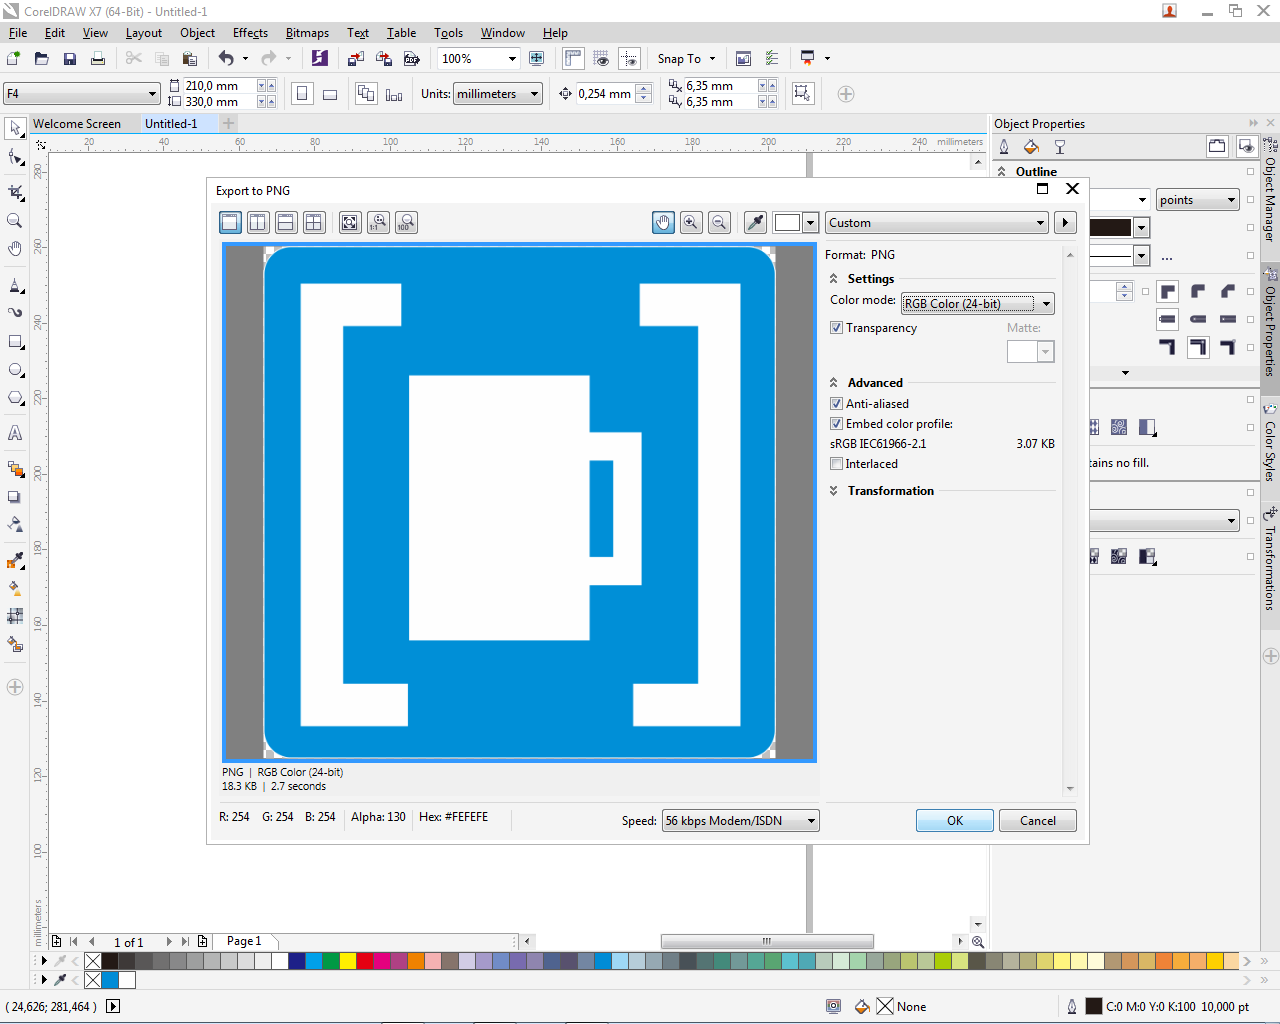Choose two vertical previews layout in Export dialog
The image size is (1280, 1024).
(258, 222)
